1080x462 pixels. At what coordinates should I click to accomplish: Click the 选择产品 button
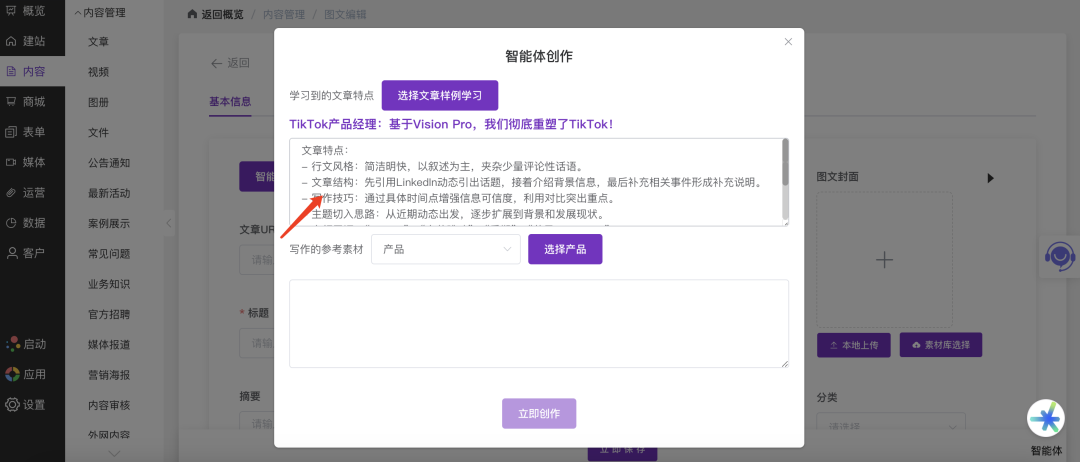point(565,249)
